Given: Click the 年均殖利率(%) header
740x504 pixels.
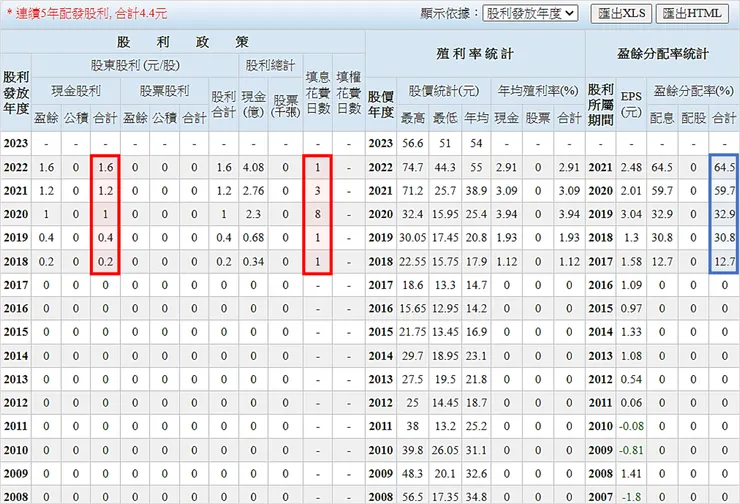Looking at the screenshot, I should pyautogui.click(x=538, y=91).
